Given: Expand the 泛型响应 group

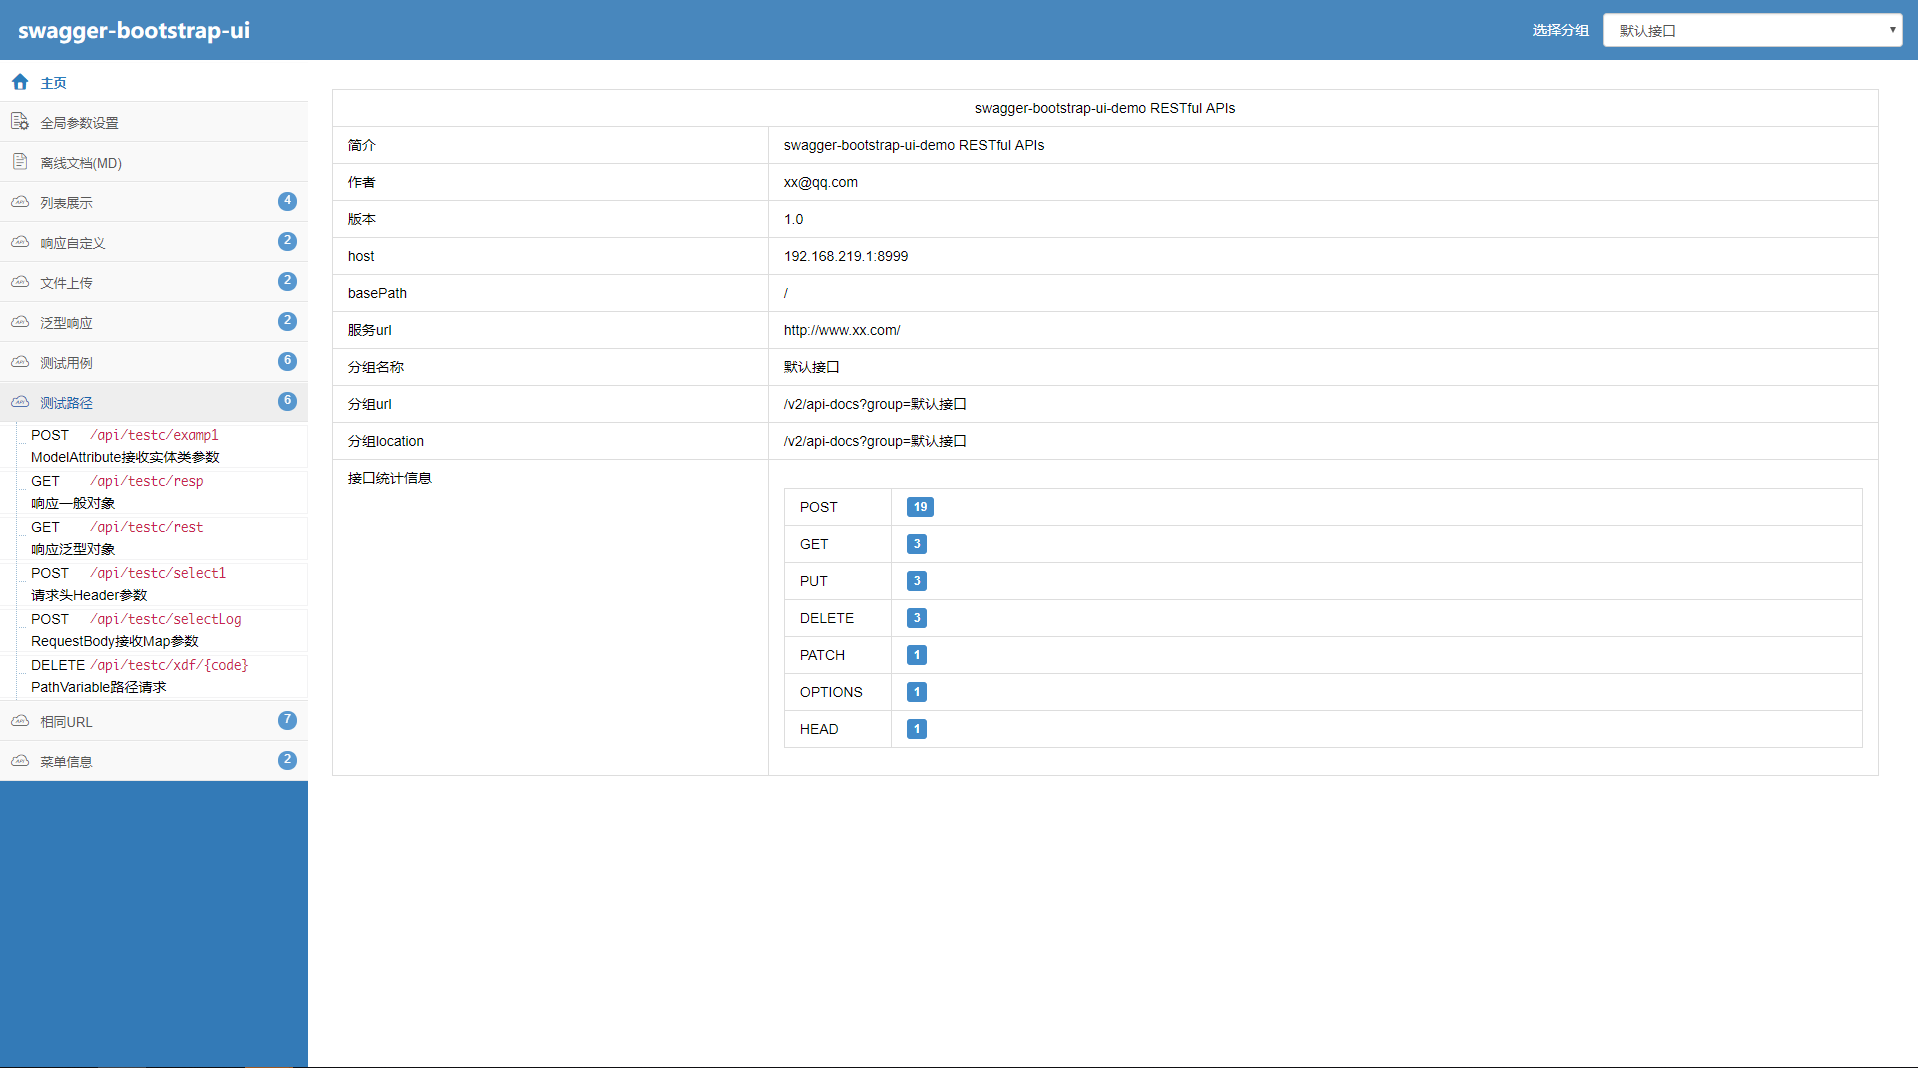Looking at the screenshot, I should (x=154, y=322).
